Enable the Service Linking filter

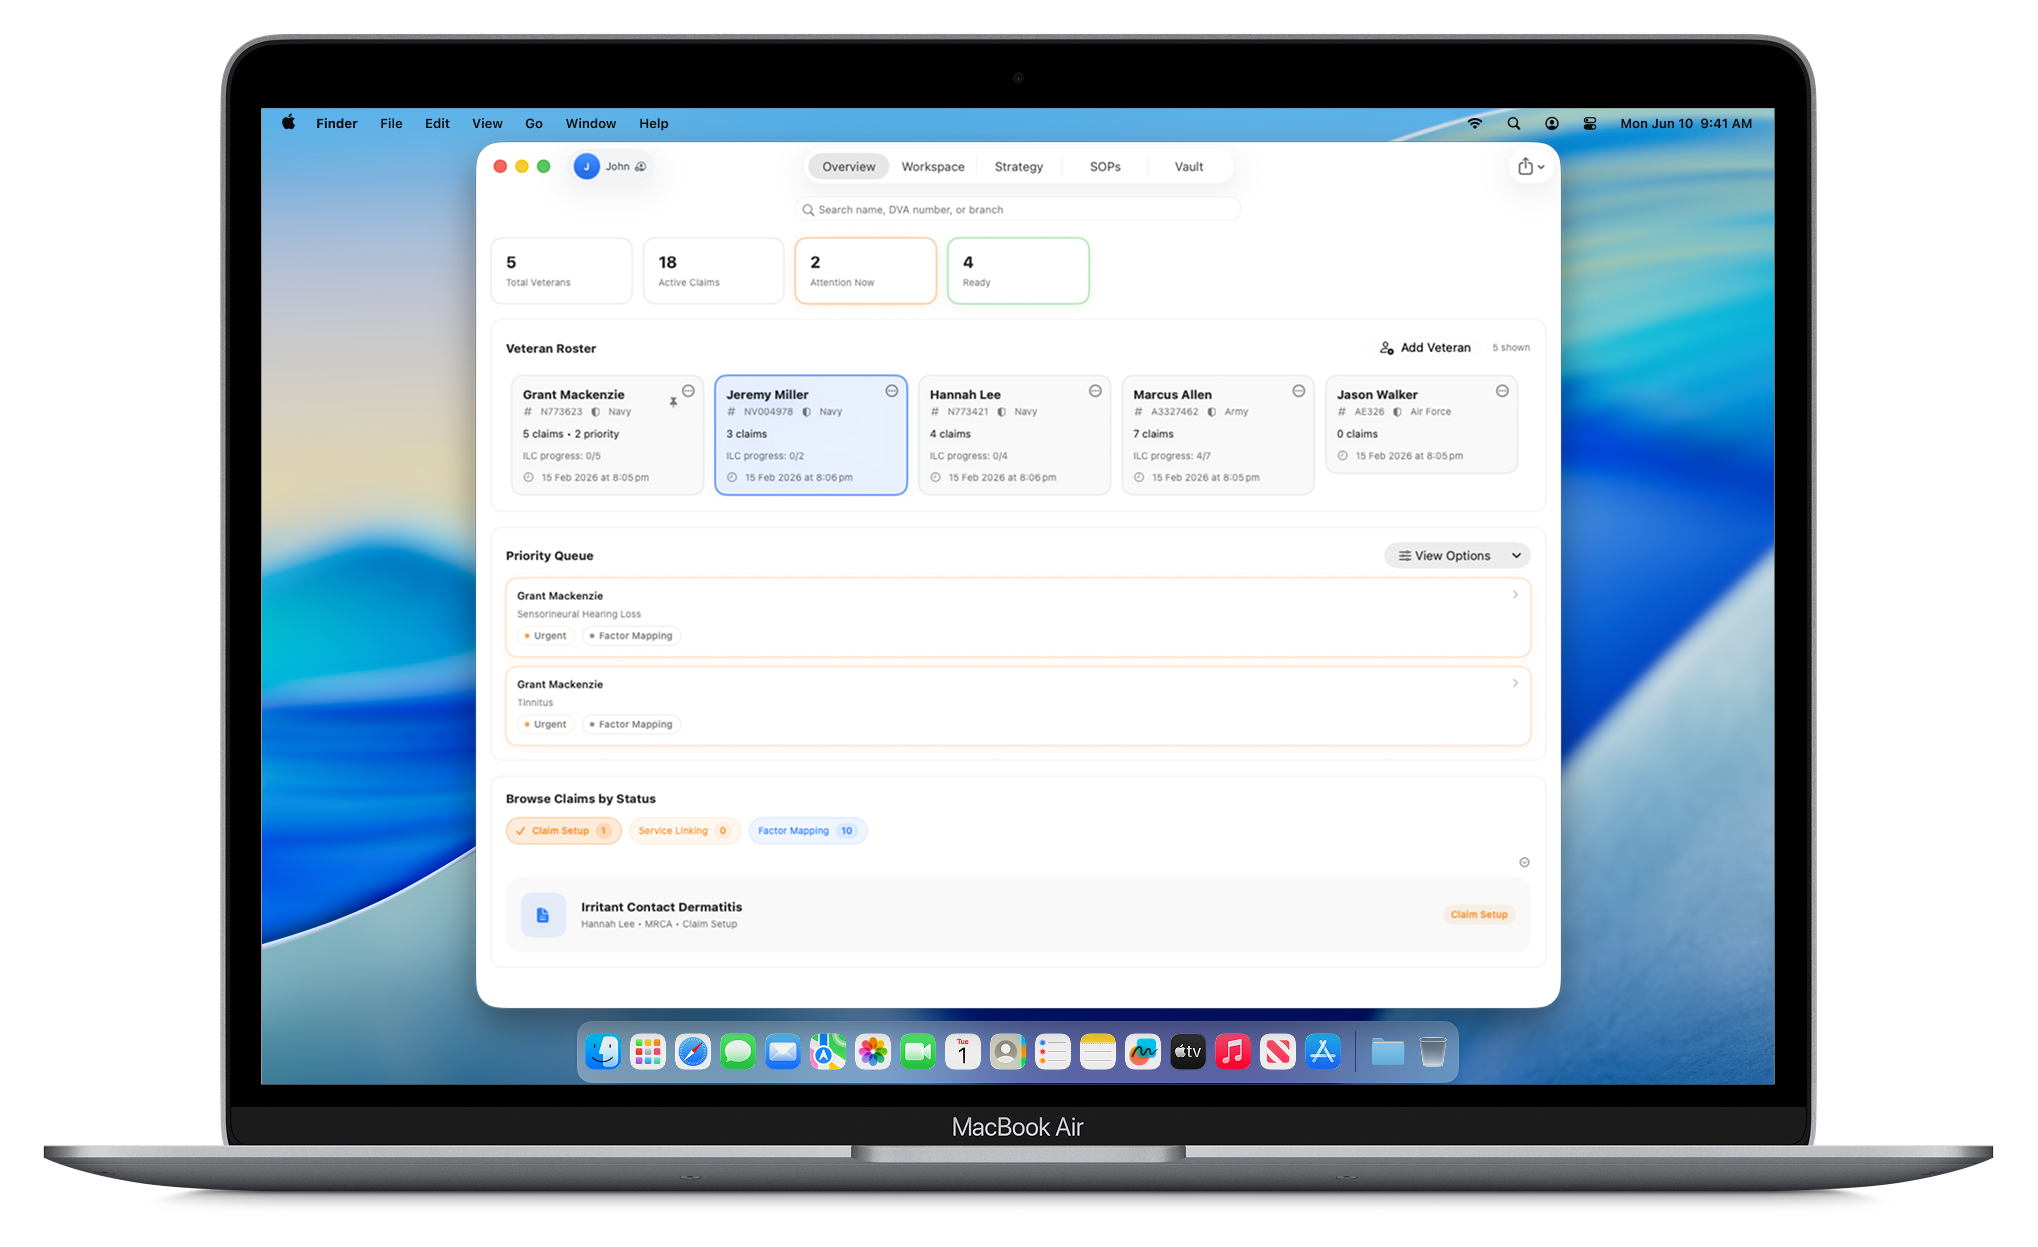click(x=684, y=830)
